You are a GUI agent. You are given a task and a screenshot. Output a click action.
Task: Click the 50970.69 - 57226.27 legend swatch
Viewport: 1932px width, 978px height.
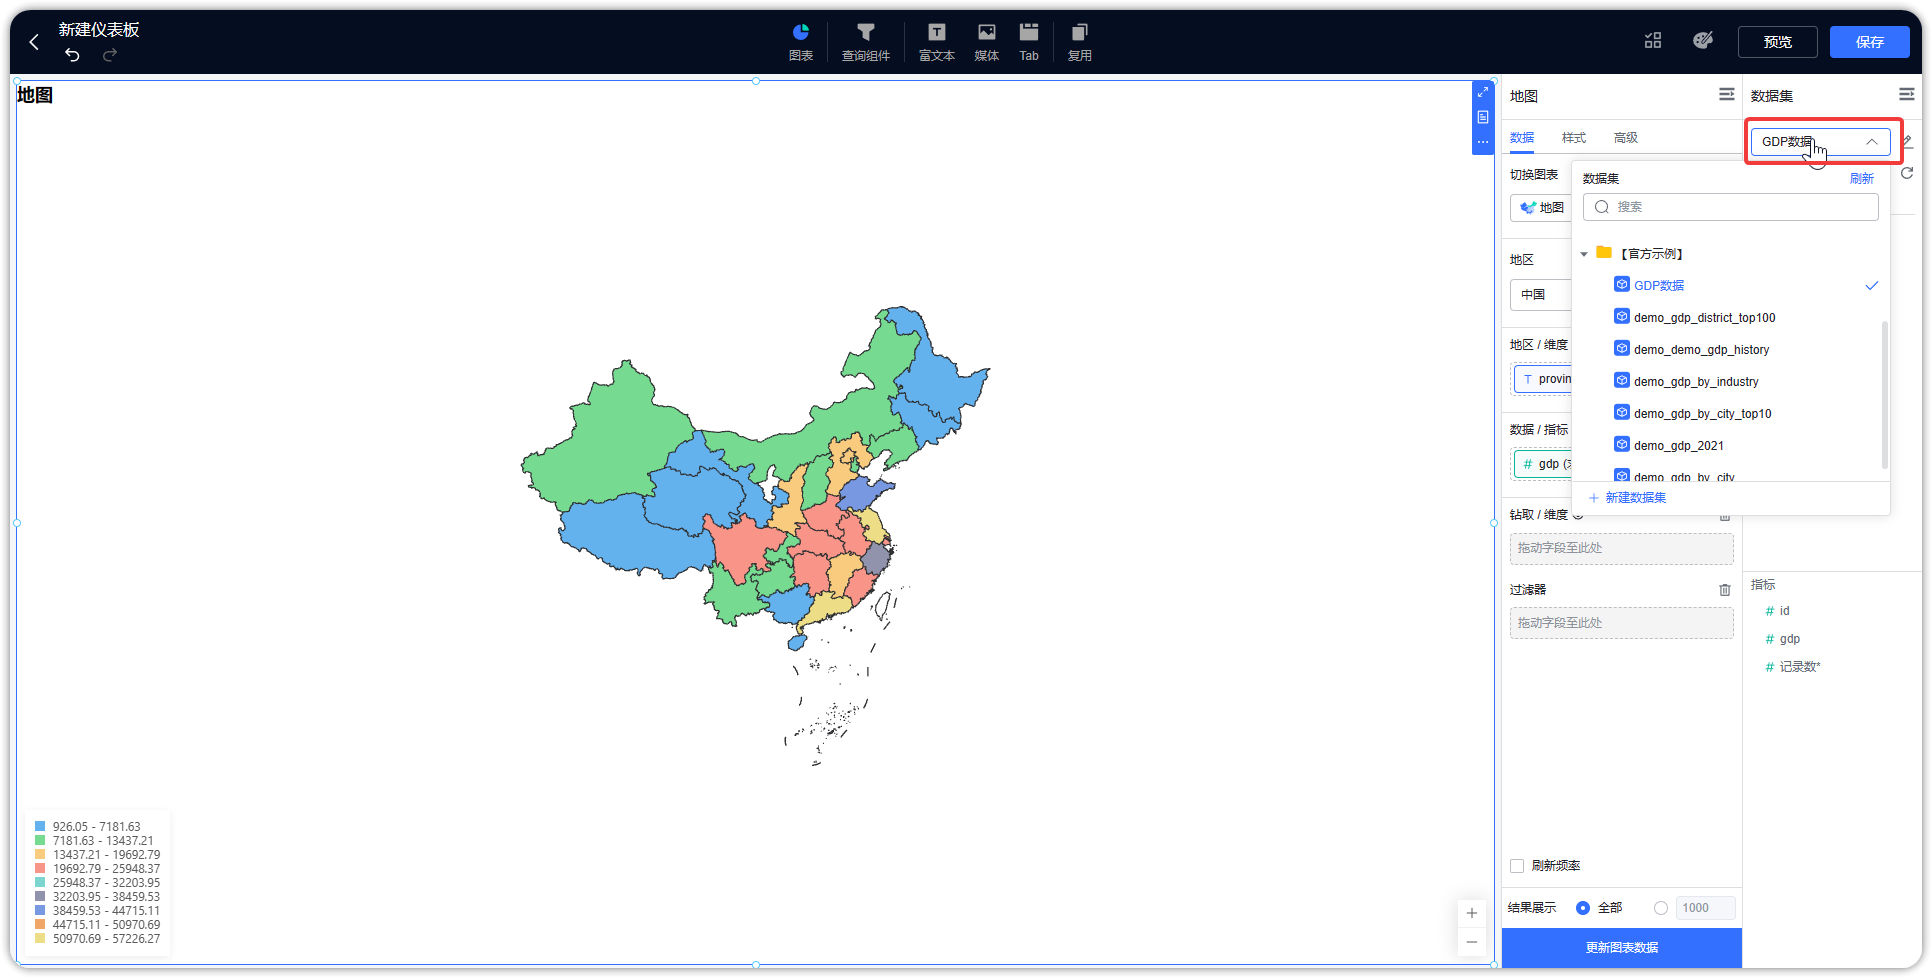[x=40, y=939]
